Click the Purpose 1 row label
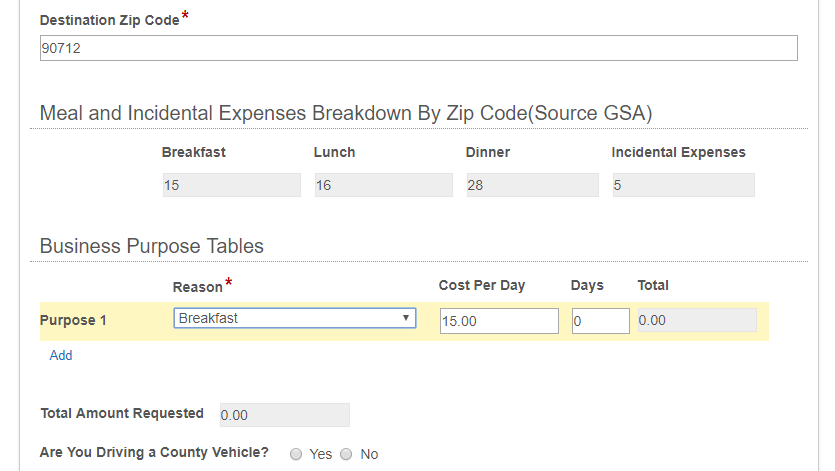835x471 pixels. pyautogui.click(x=73, y=320)
